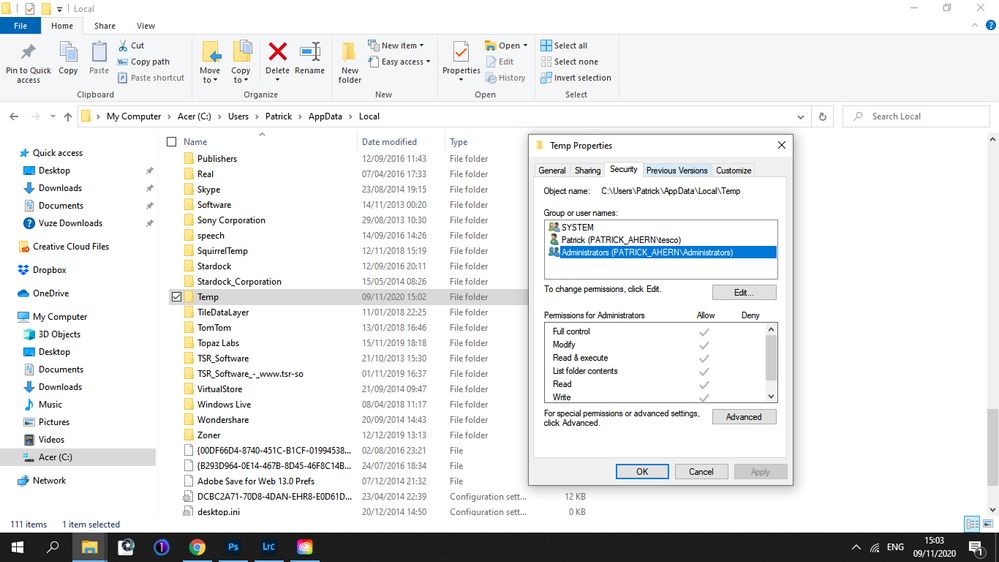This screenshot has height=562, width=999.
Task: Switch to the Share ribbon tab
Action: coord(104,25)
